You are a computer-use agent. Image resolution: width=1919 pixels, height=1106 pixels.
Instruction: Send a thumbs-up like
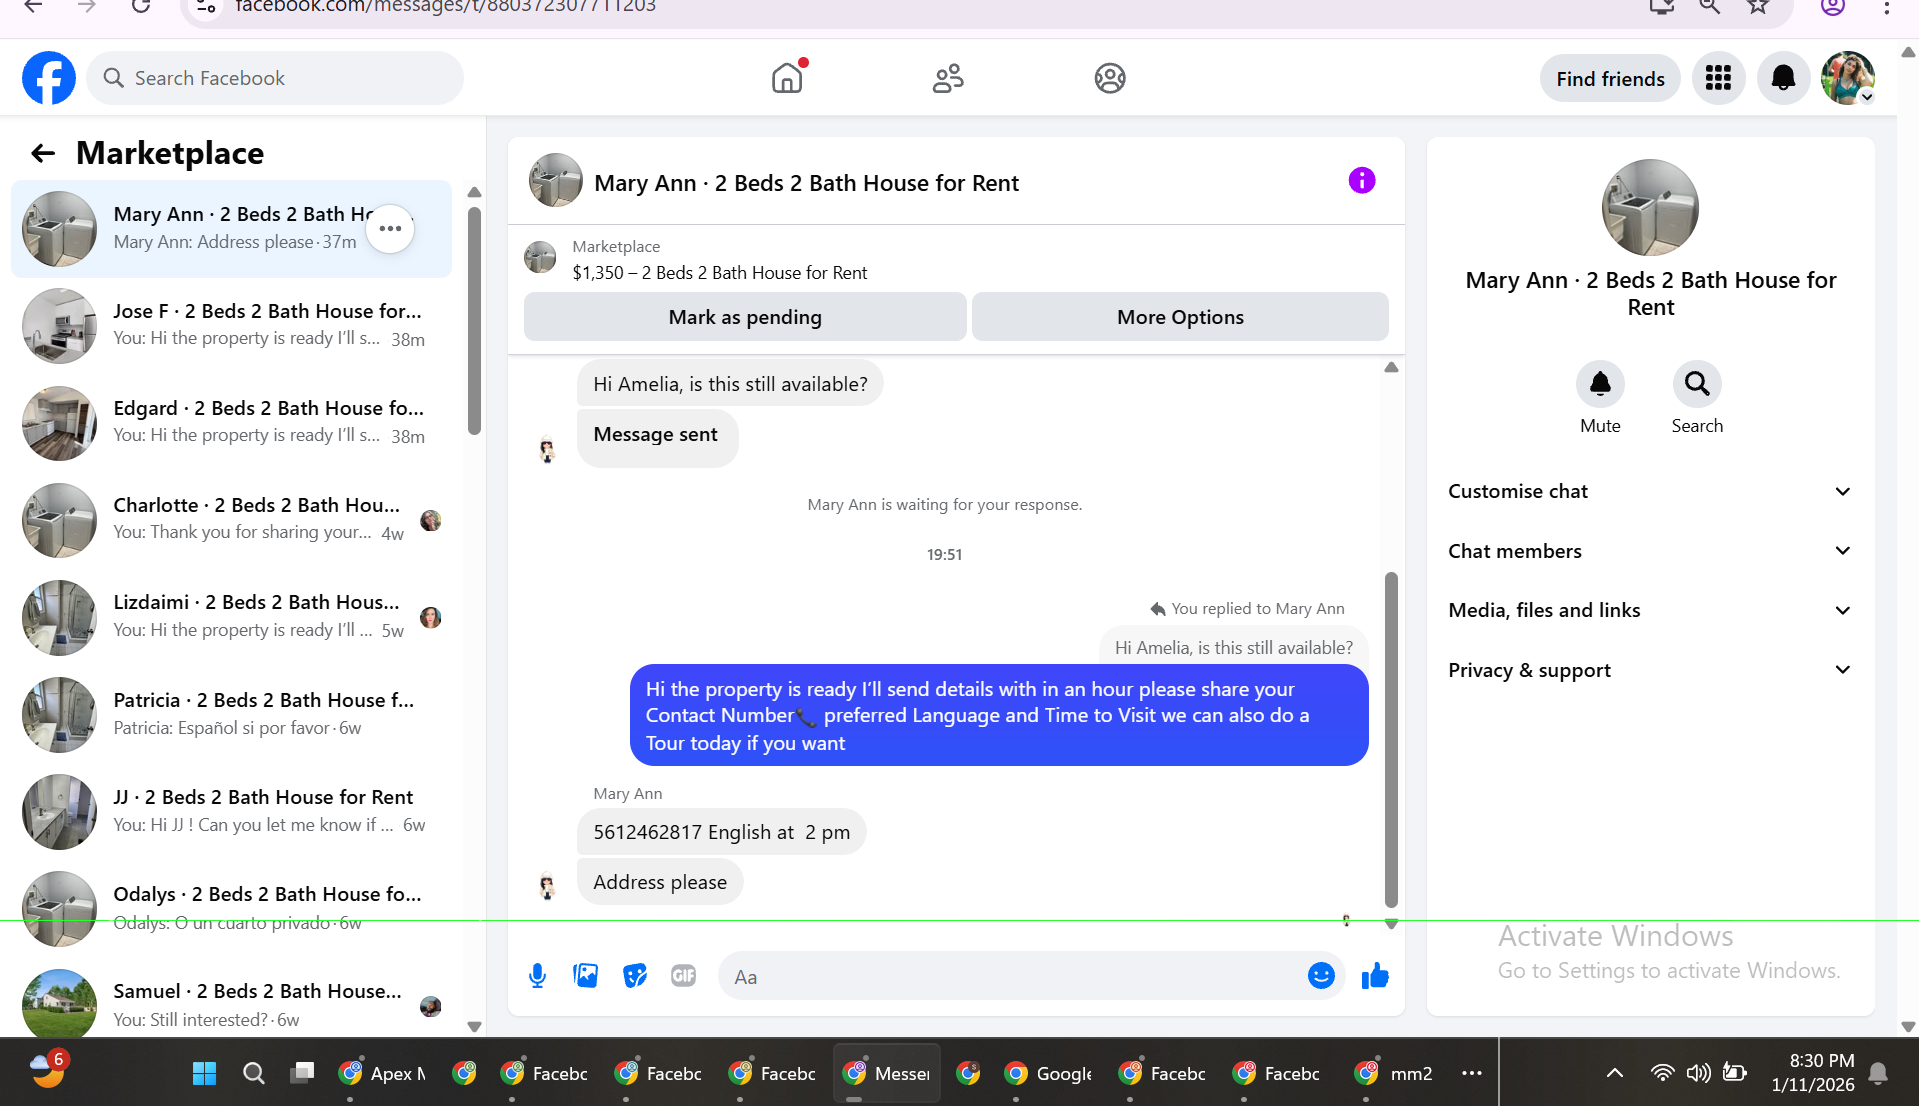pos(1375,976)
